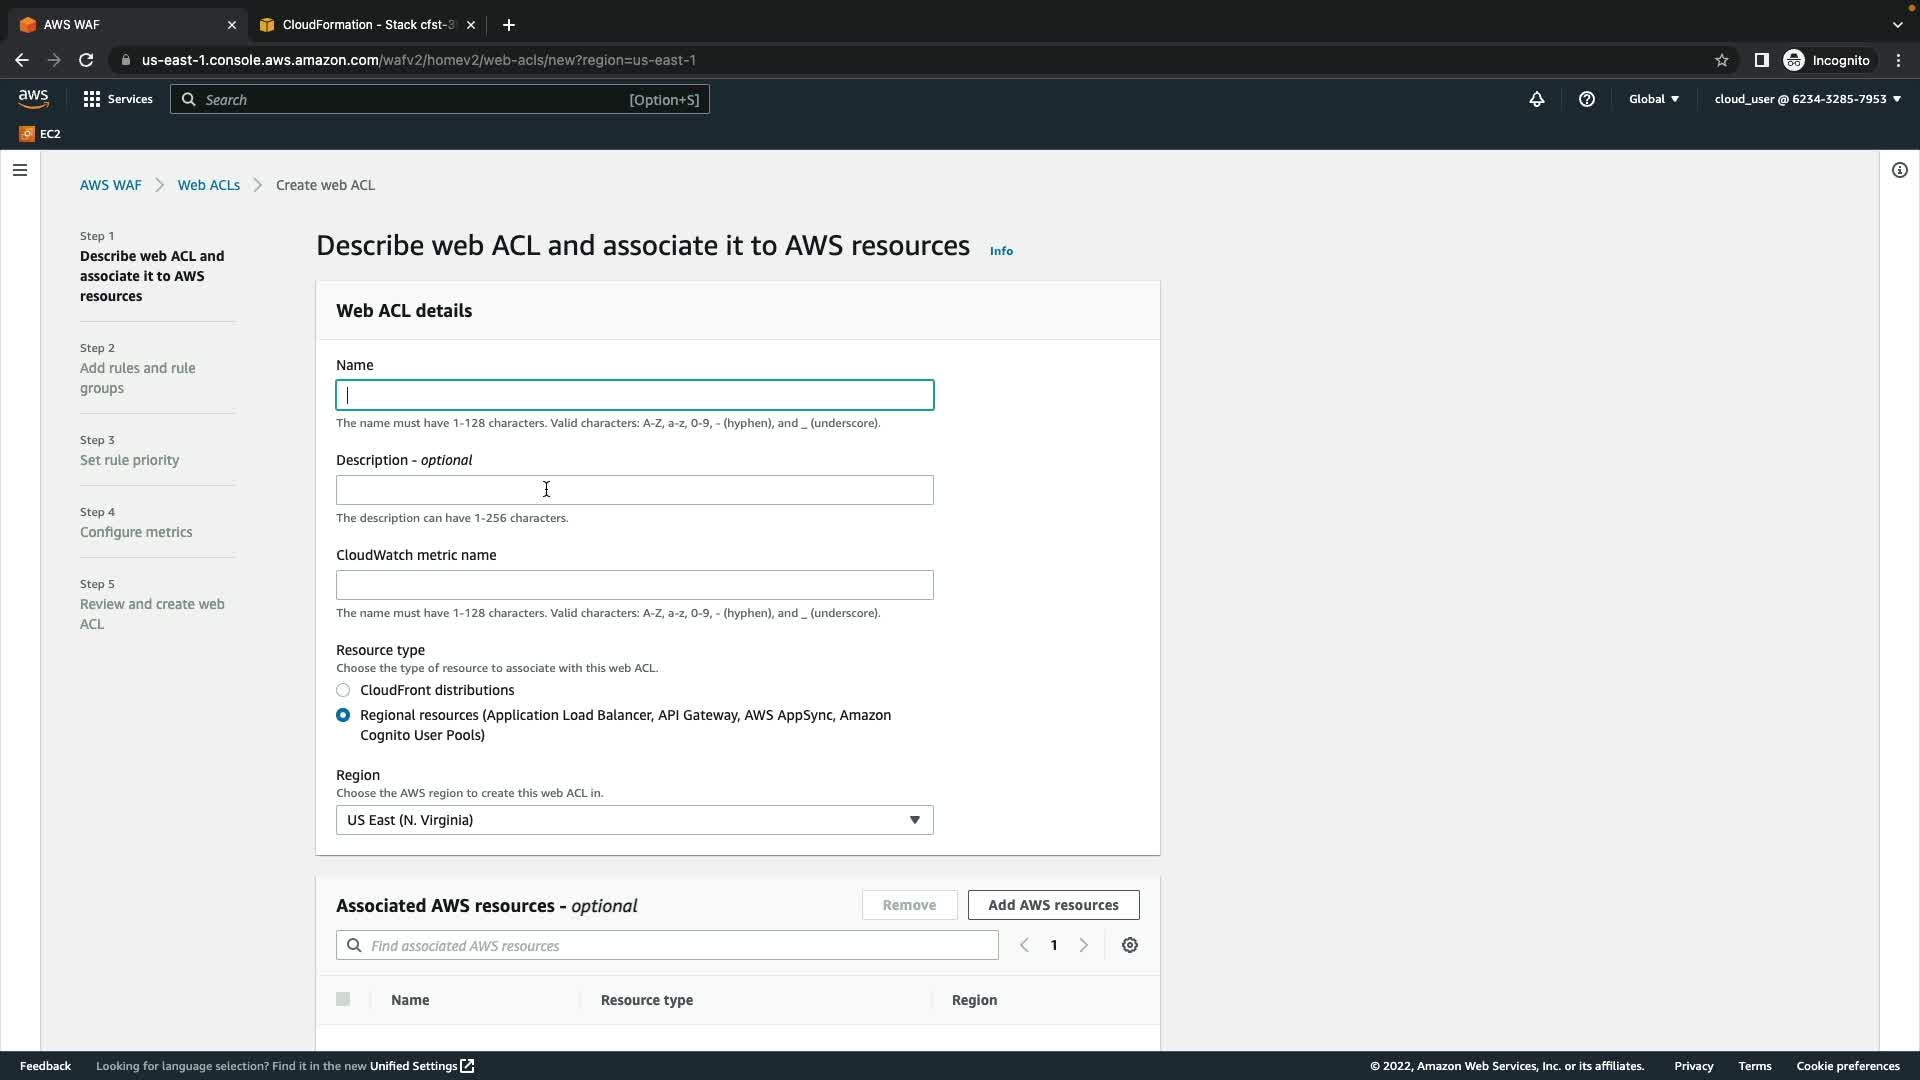
Task: Toggle the left navigation hamburger menu
Action: point(20,170)
